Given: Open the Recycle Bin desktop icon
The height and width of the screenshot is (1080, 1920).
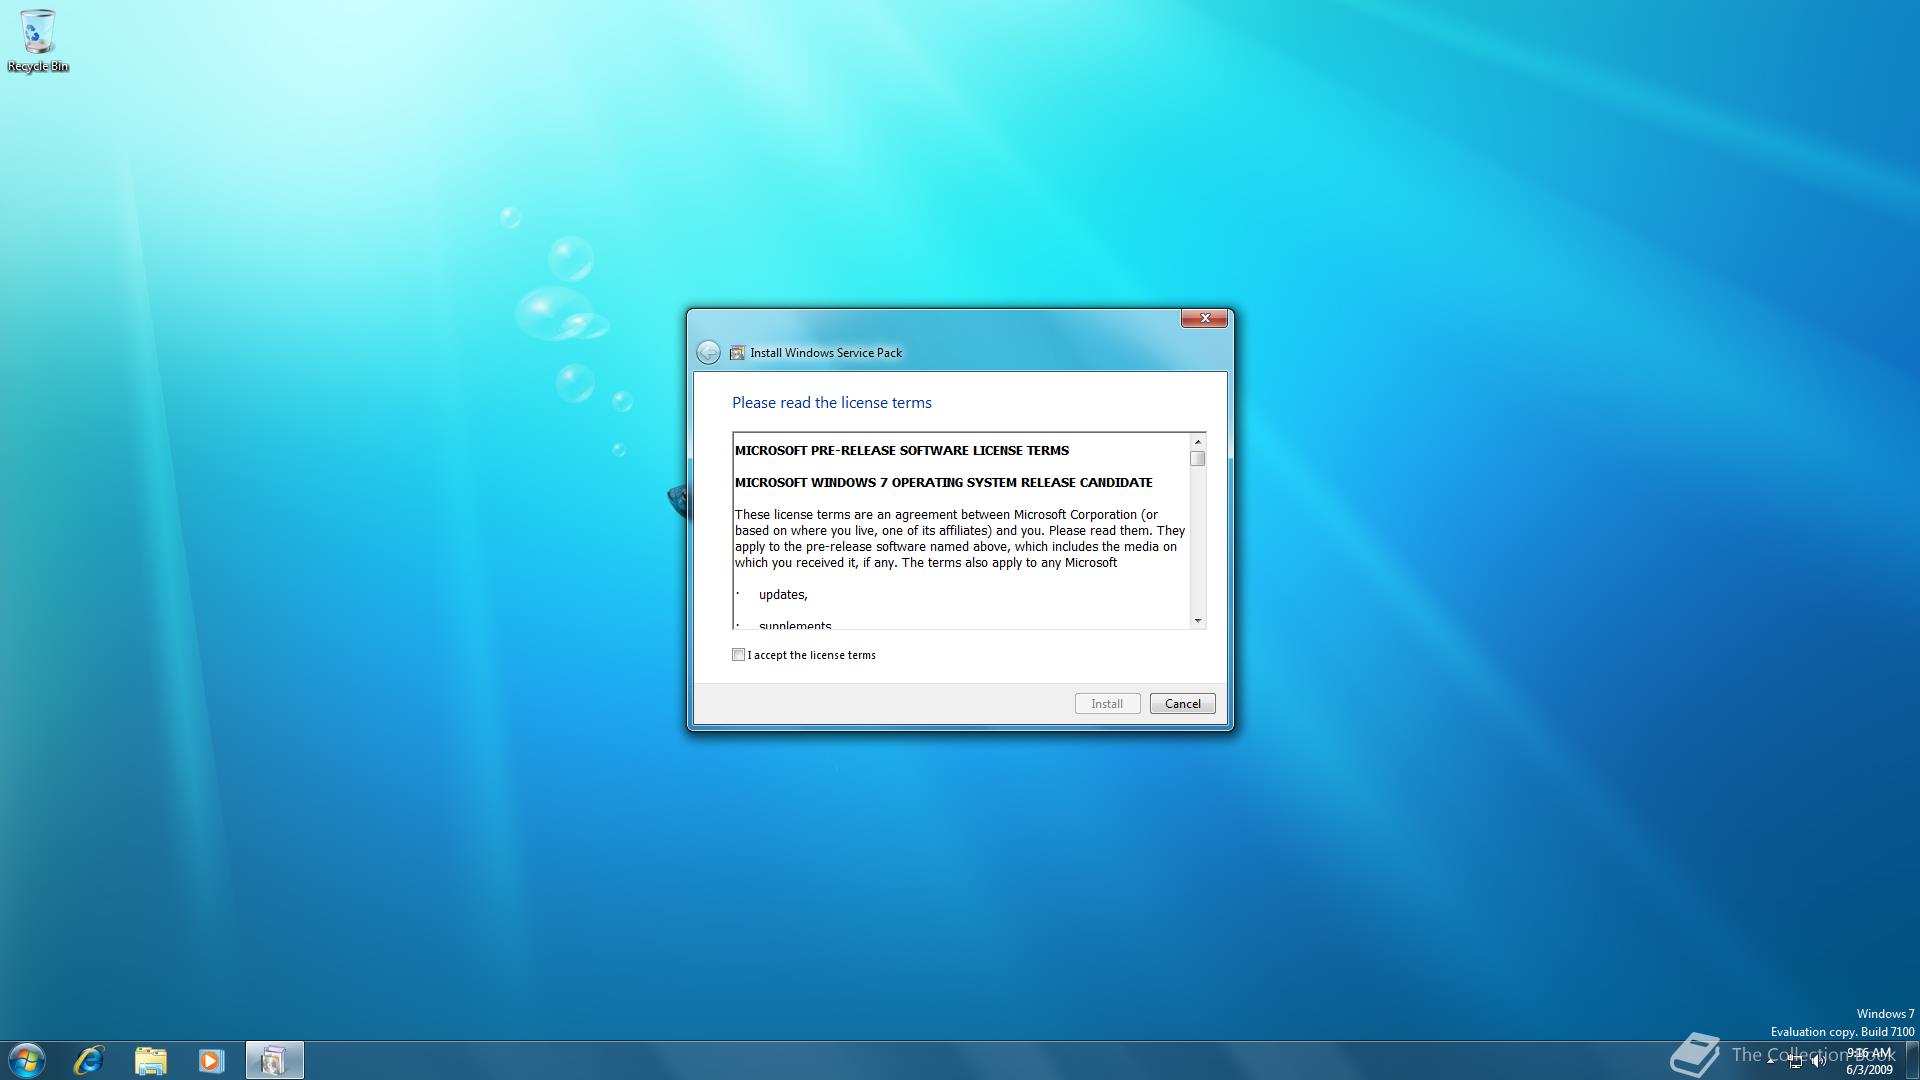Looking at the screenshot, I should pyautogui.click(x=38, y=40).
